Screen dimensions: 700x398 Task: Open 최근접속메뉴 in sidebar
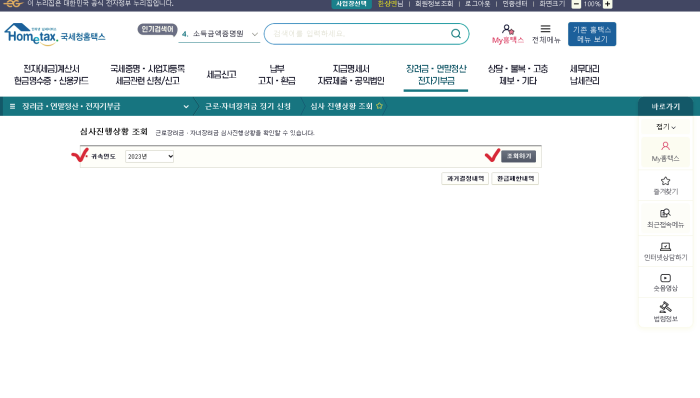pyautogui.click(x=665, y=218)
